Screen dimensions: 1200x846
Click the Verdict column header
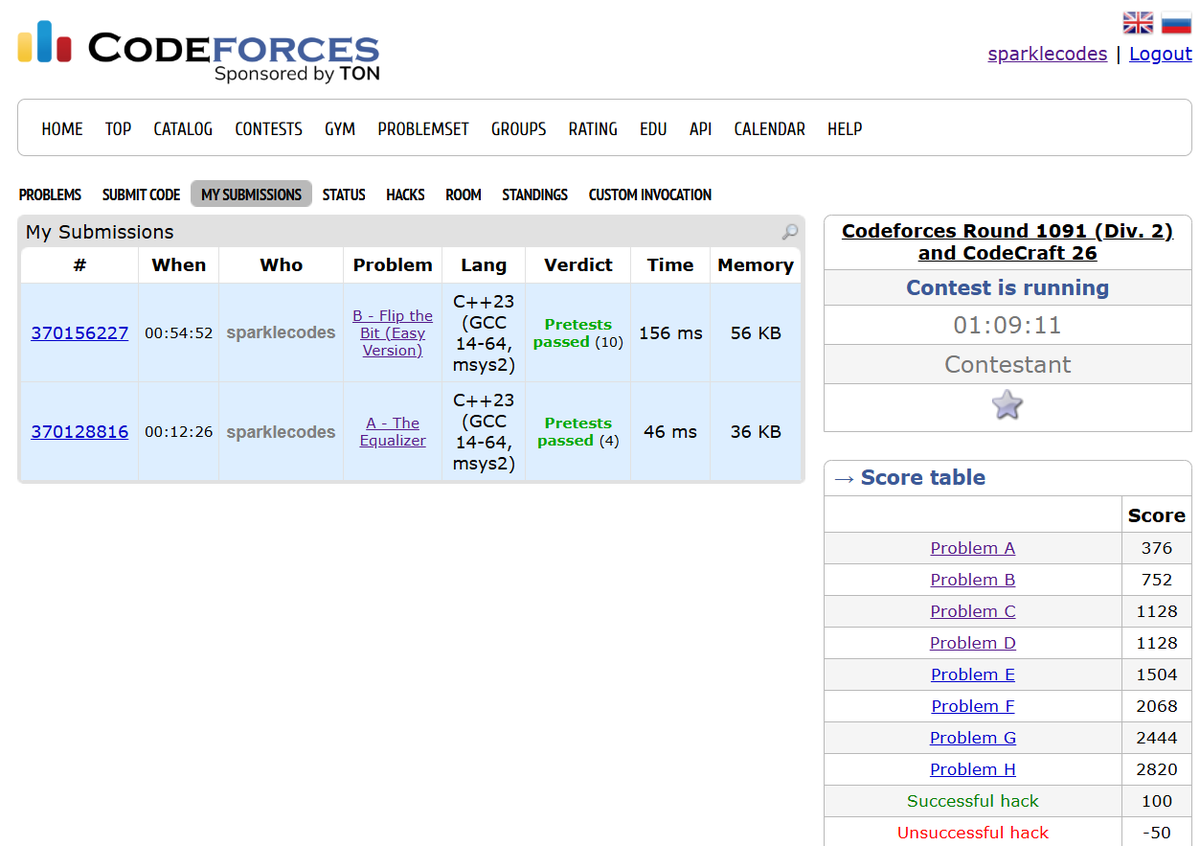578,265
